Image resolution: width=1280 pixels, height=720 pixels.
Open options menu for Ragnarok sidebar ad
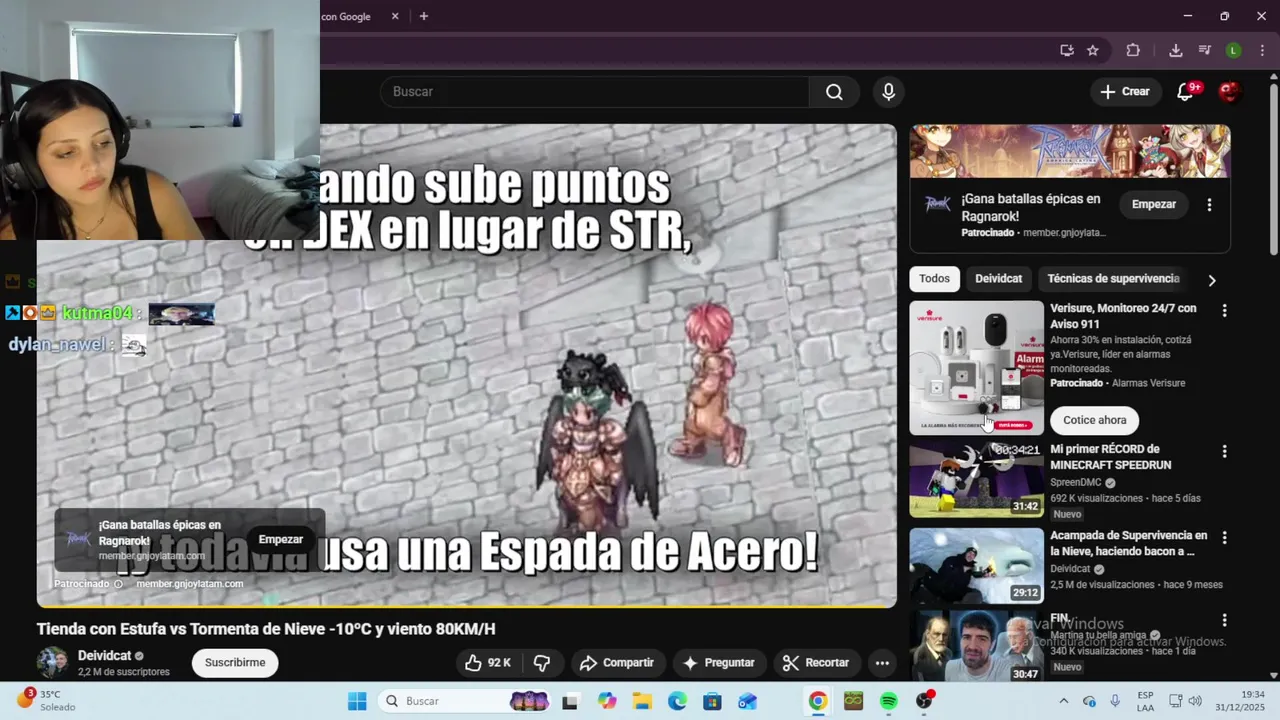pos(1209,204)
